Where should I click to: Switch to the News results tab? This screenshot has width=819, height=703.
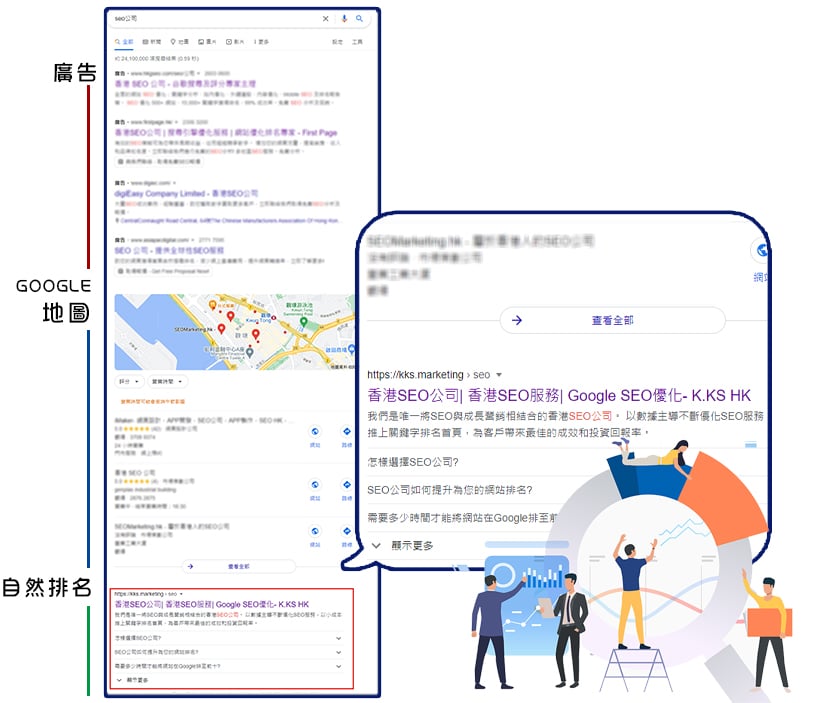coord(151,42)
